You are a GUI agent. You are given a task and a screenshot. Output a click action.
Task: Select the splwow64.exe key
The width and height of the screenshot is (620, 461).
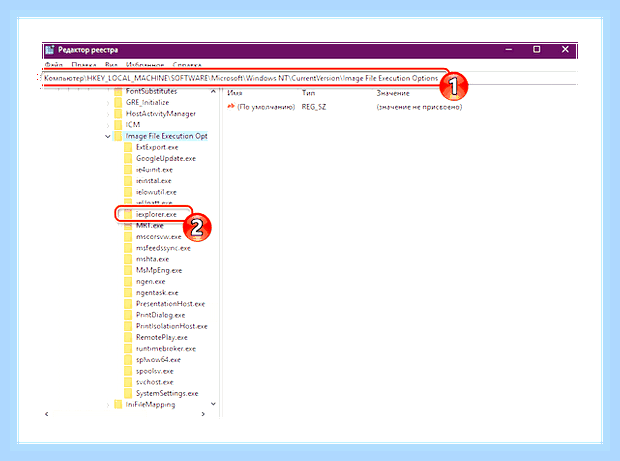[158, 360]
